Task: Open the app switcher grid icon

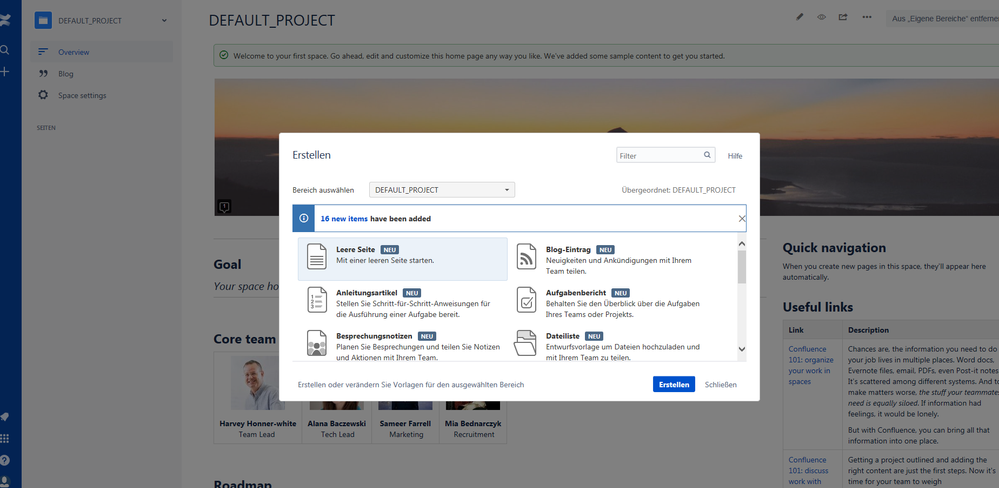Action: point(5,438)
